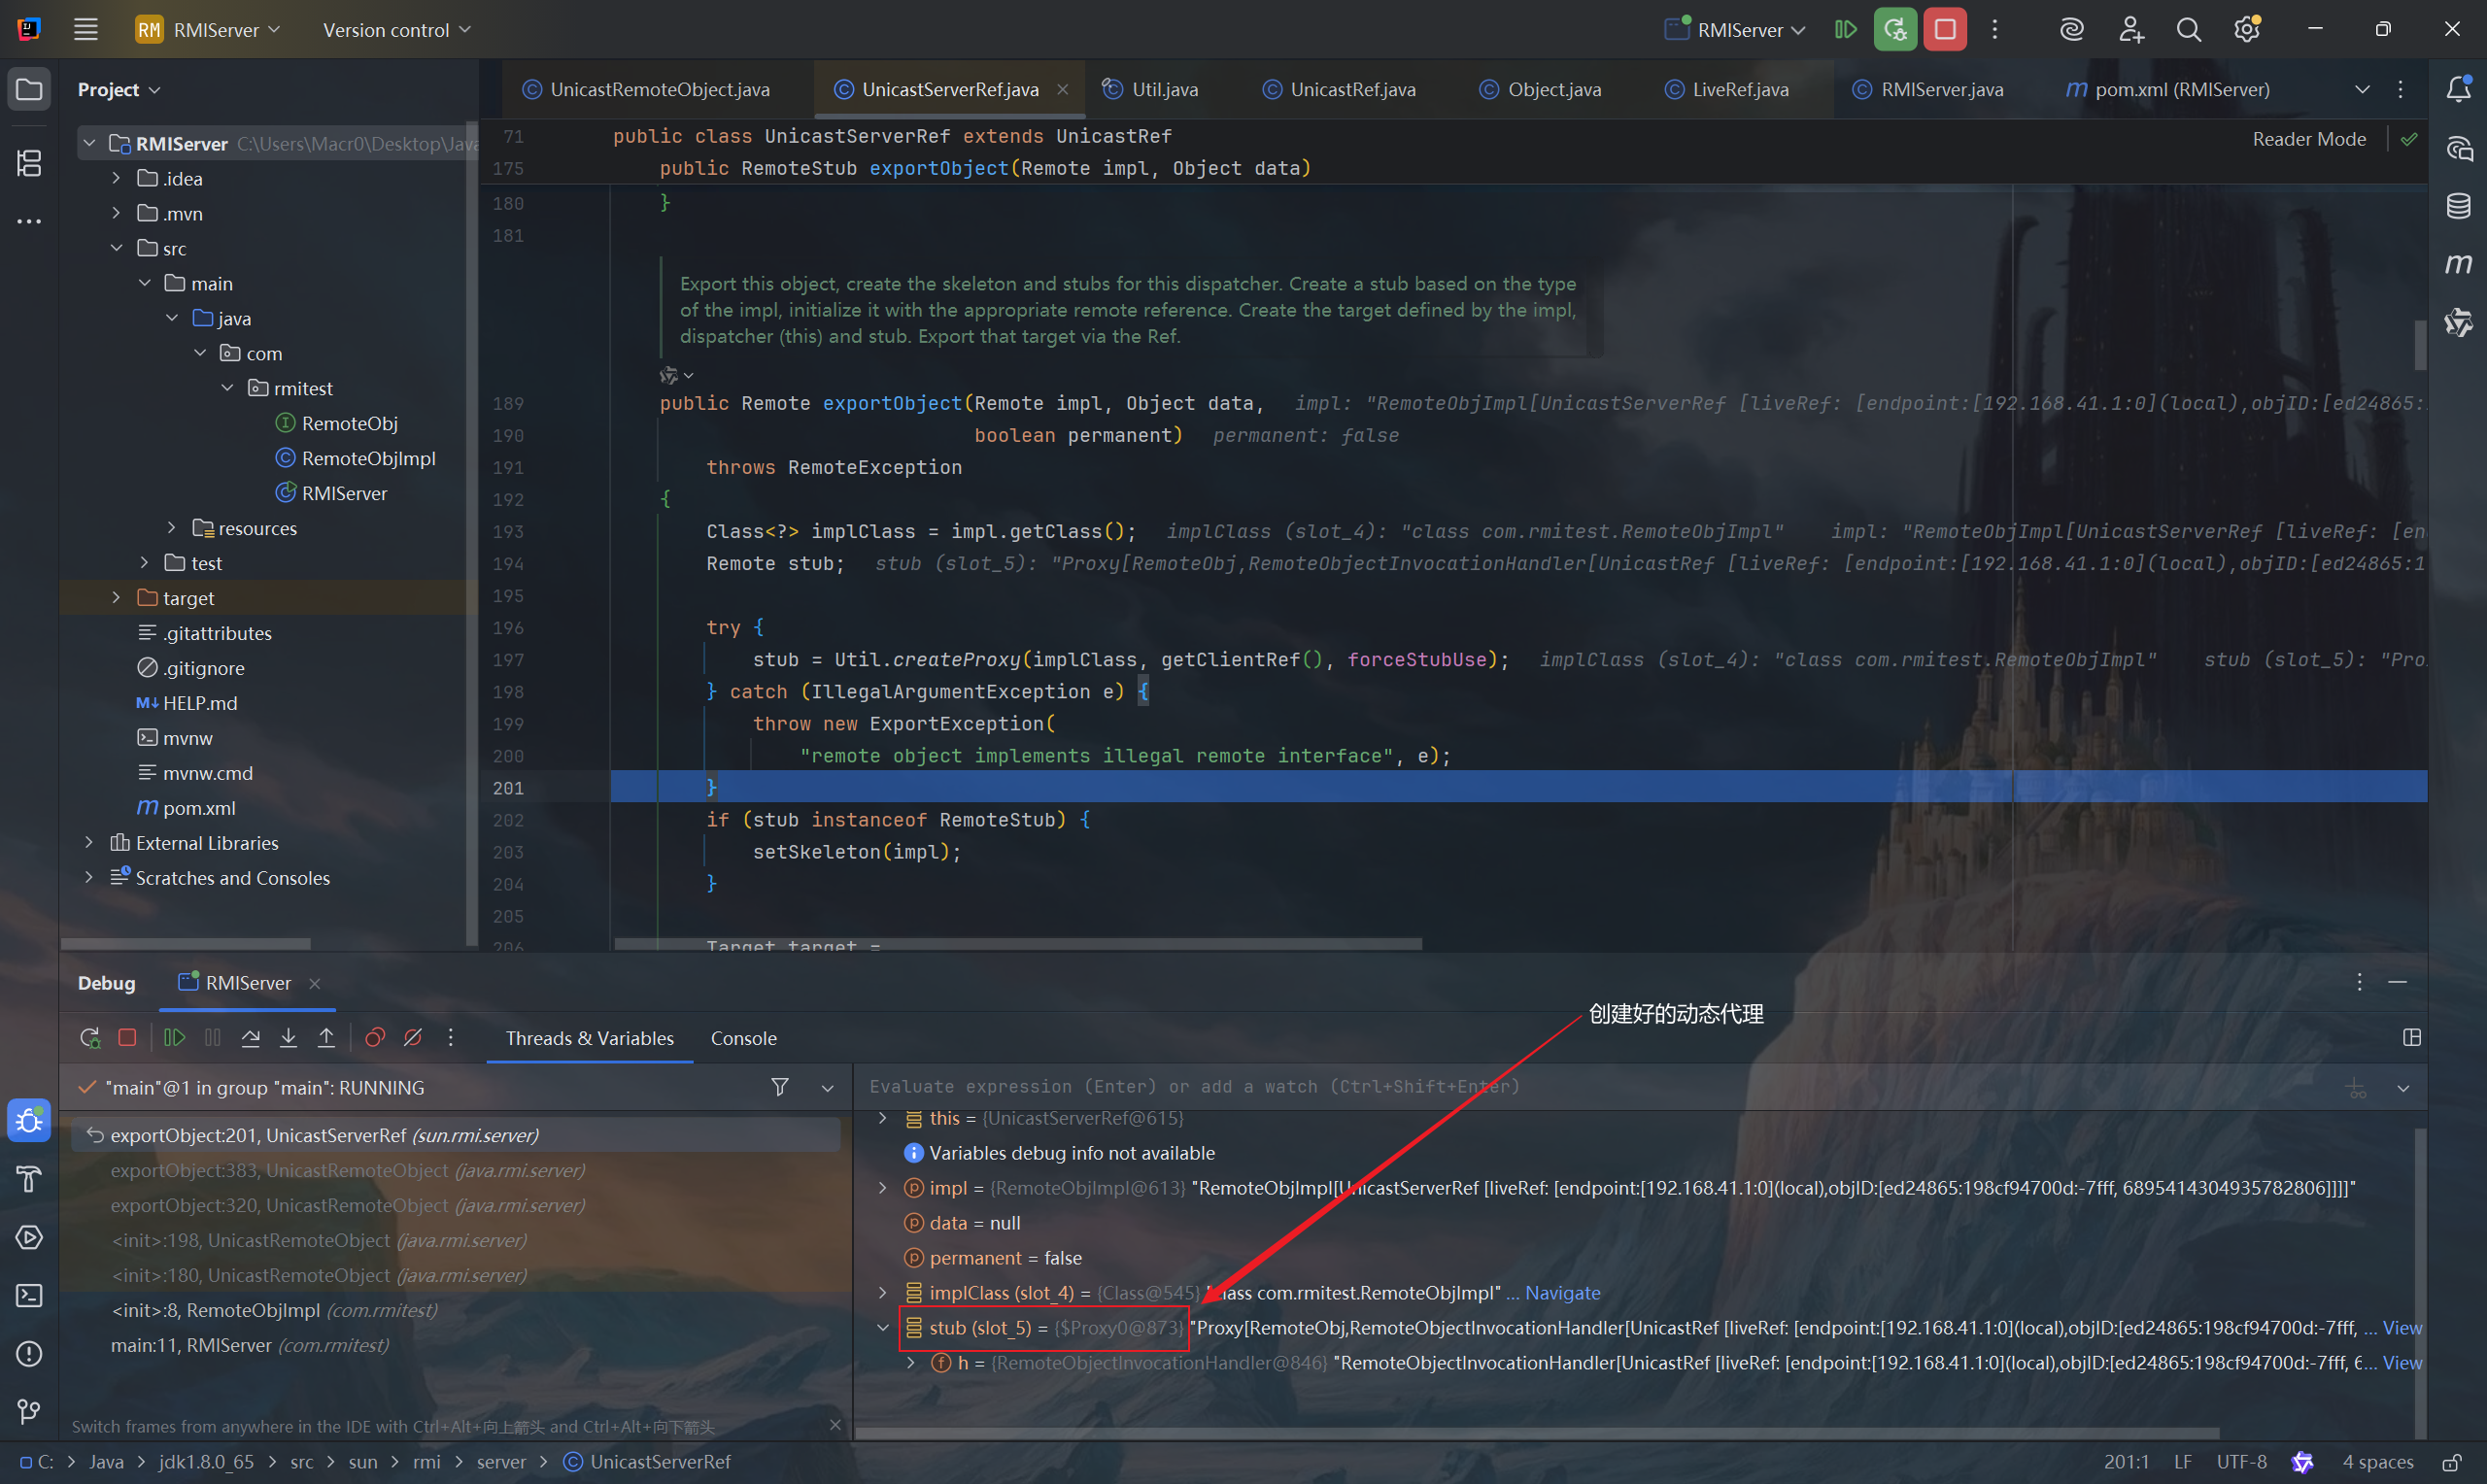Click Step Into in debug toolbar
Screen dimensions: 2487x1484
click(288, 1038)
